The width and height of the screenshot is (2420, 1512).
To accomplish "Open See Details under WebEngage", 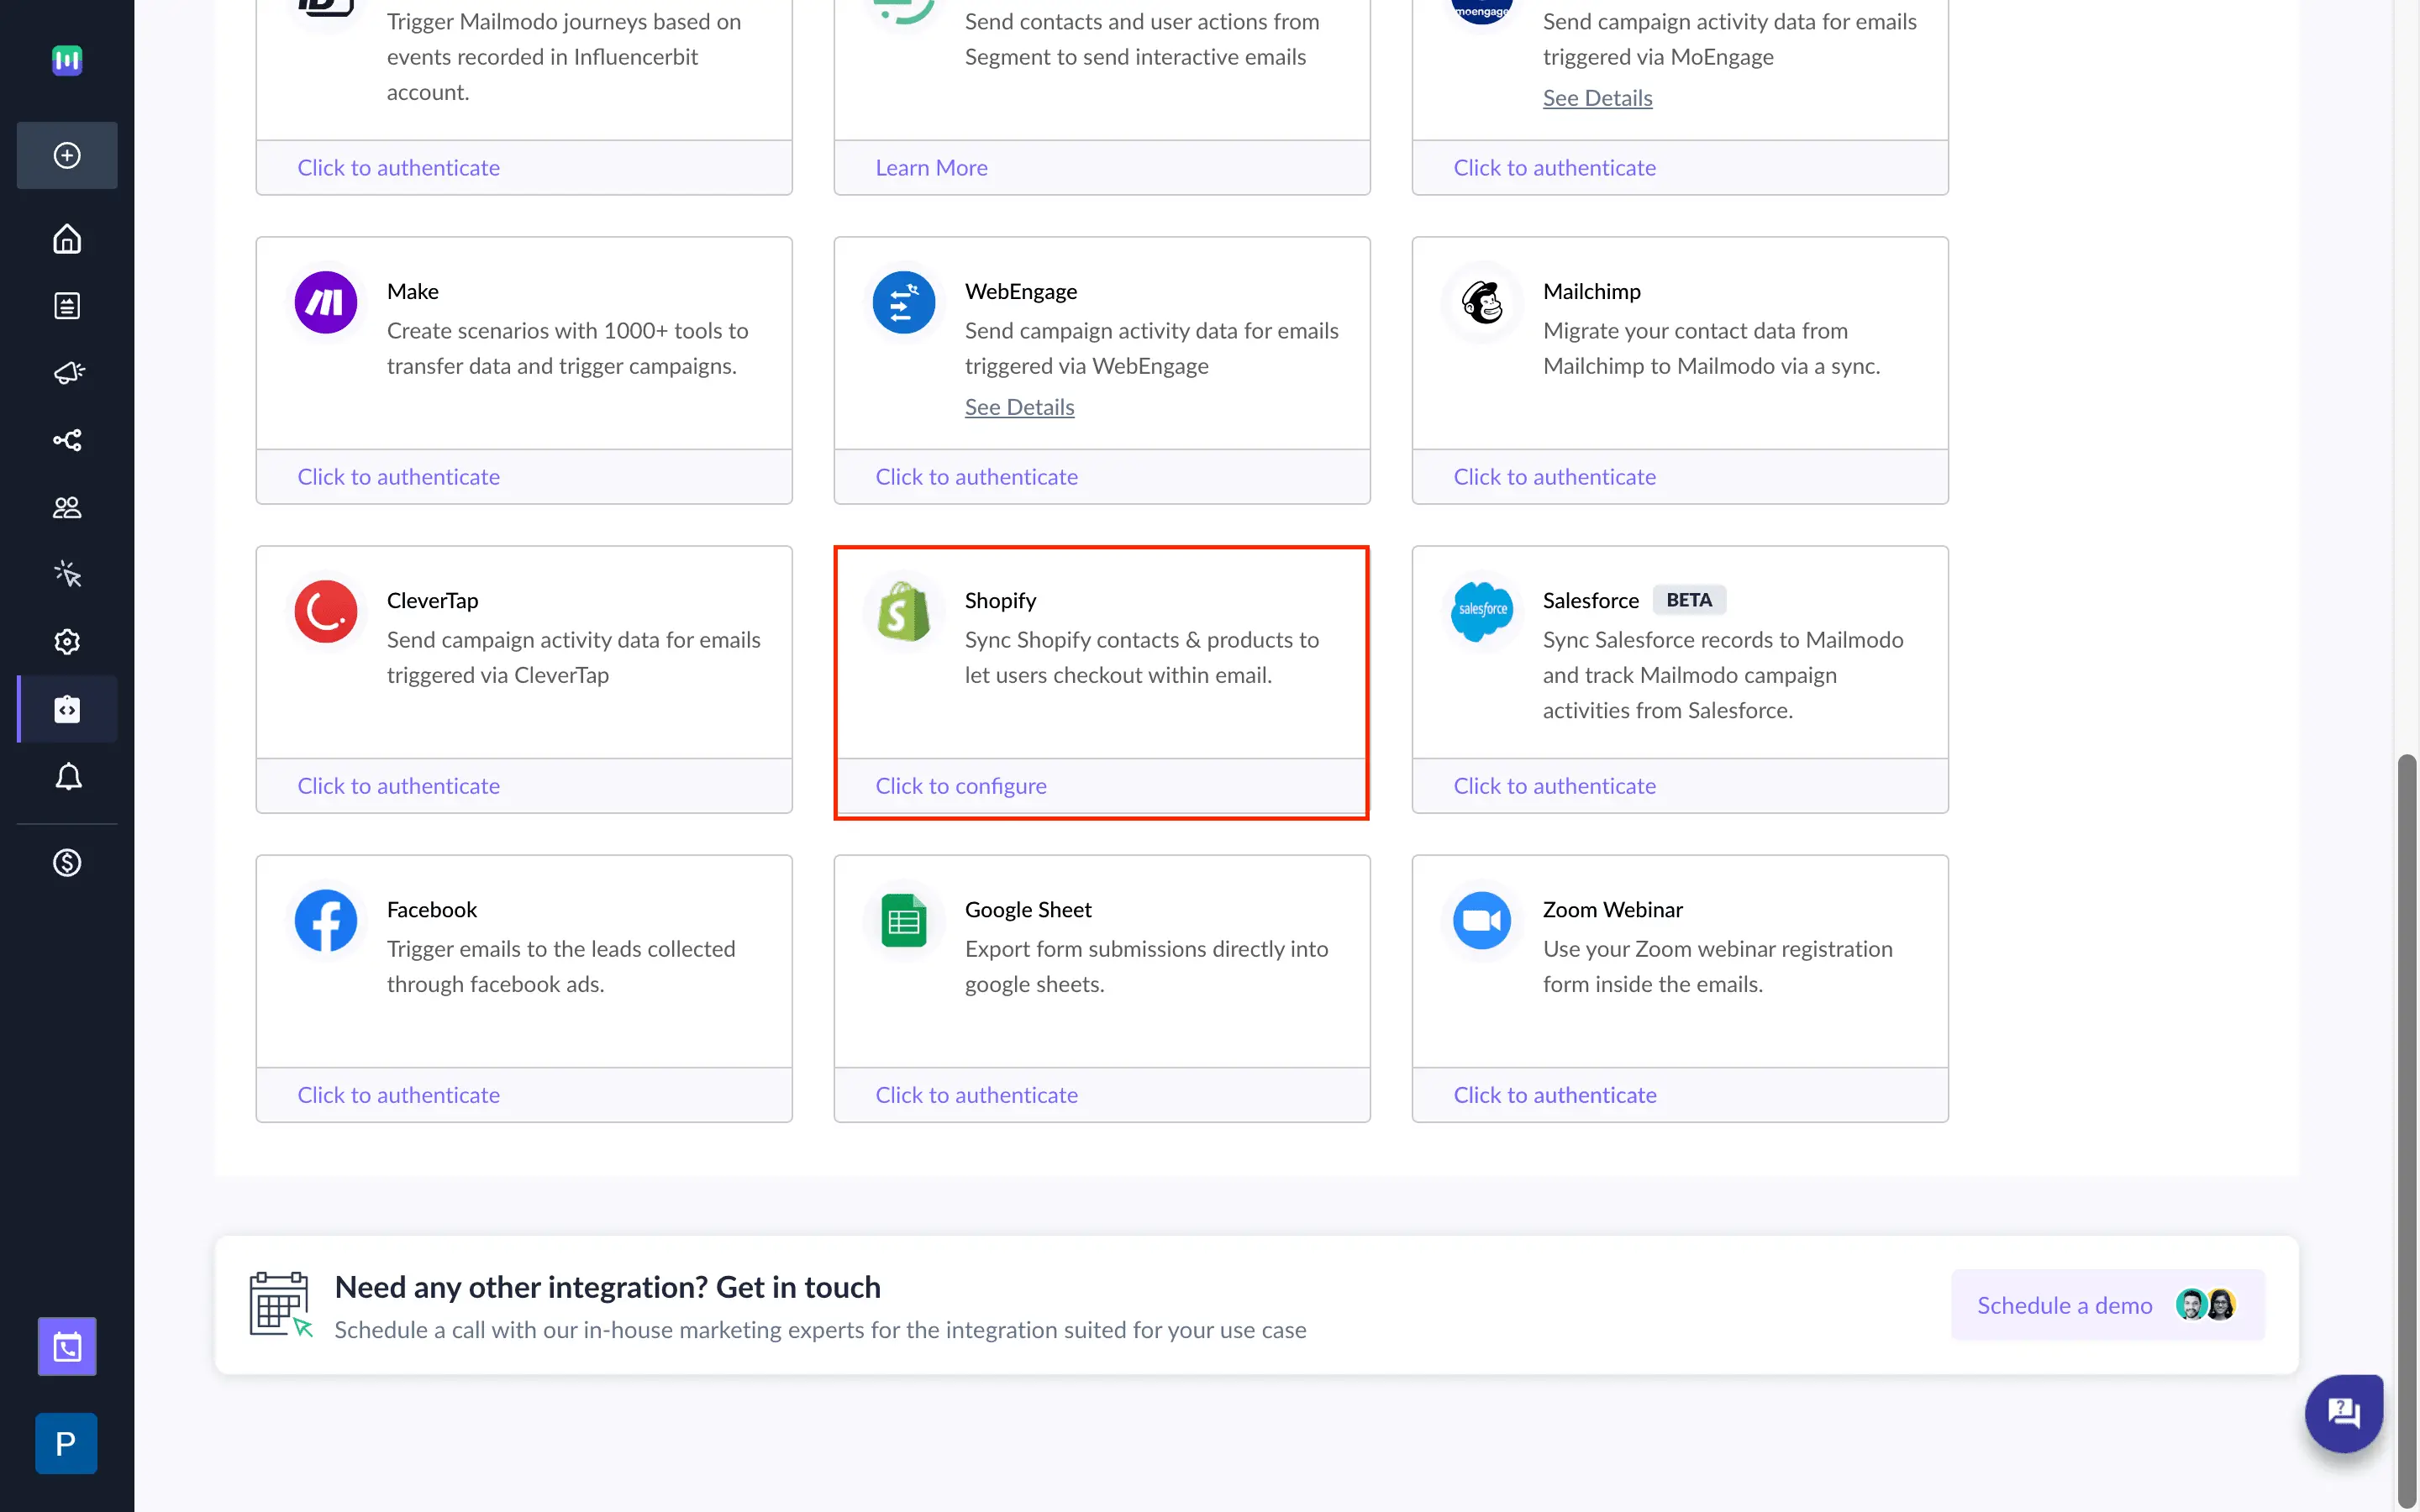I will tap(1019, 406).
